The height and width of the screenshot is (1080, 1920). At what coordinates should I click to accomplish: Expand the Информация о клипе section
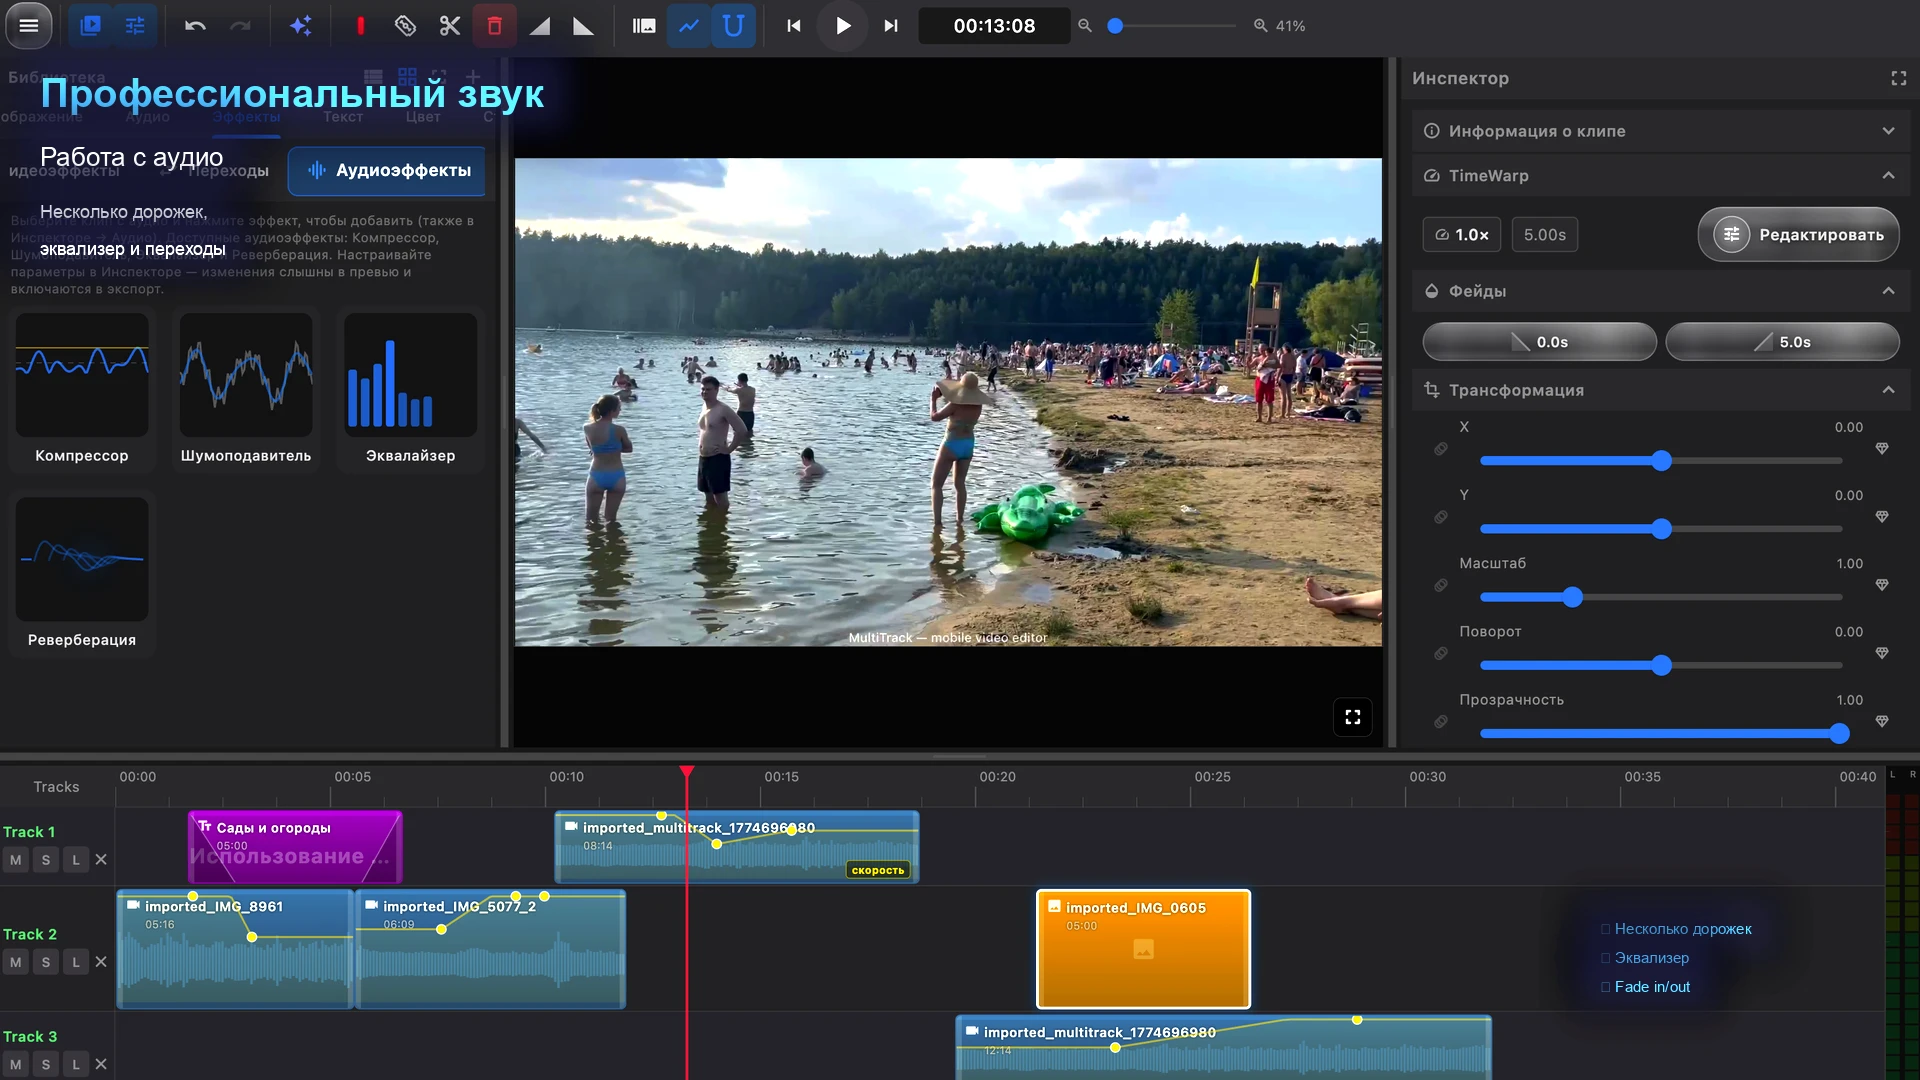tap(1661, 131)
